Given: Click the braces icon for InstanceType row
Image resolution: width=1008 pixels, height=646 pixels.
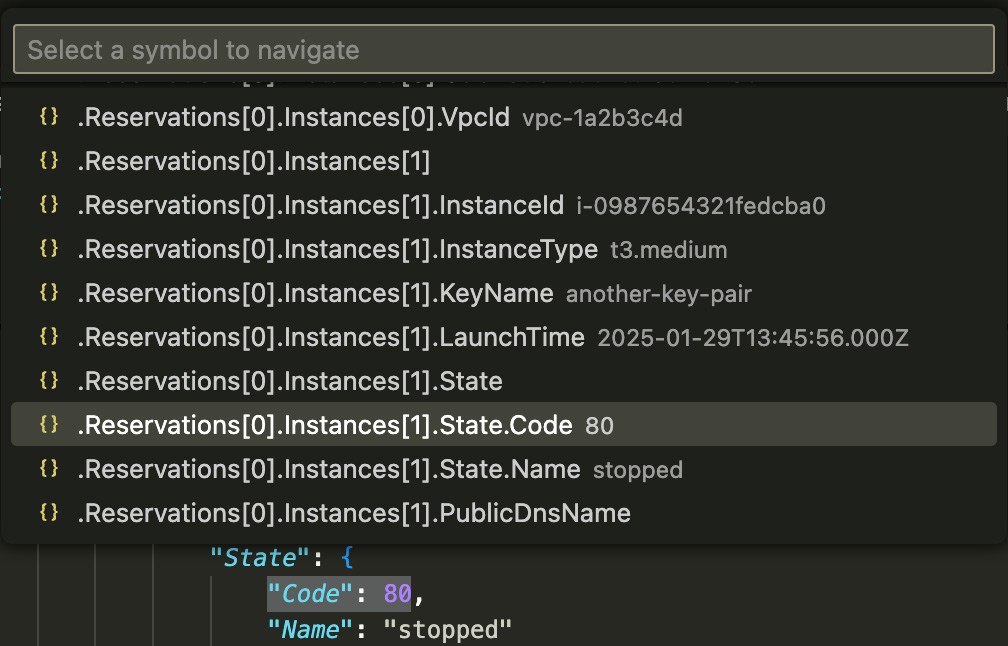Looking at the screenshot, I should [49, 249].
